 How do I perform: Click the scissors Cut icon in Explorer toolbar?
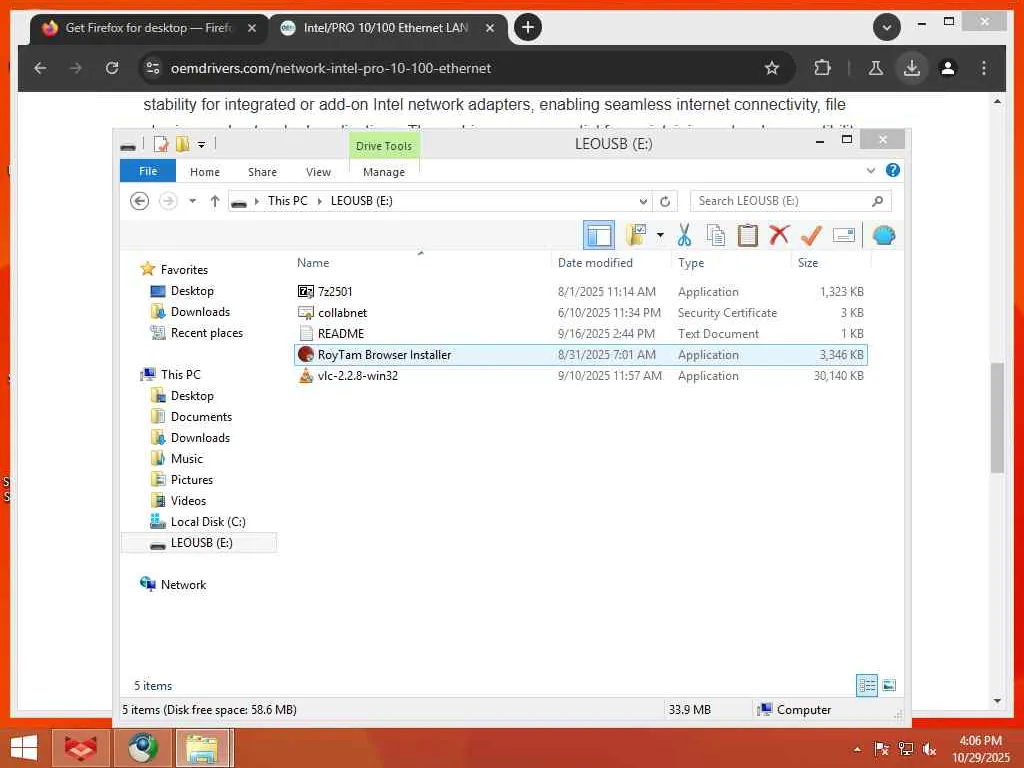(x=684, y=235)
